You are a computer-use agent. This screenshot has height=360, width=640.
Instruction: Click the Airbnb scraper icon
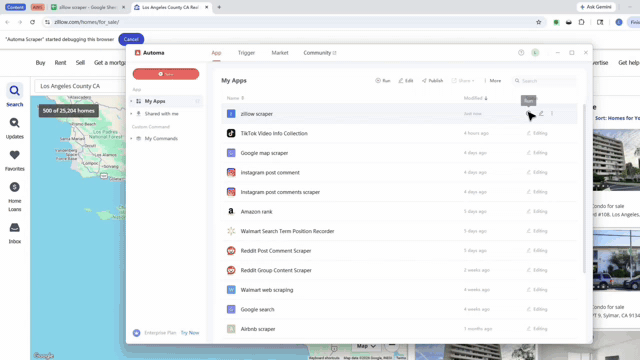[231, 329]
